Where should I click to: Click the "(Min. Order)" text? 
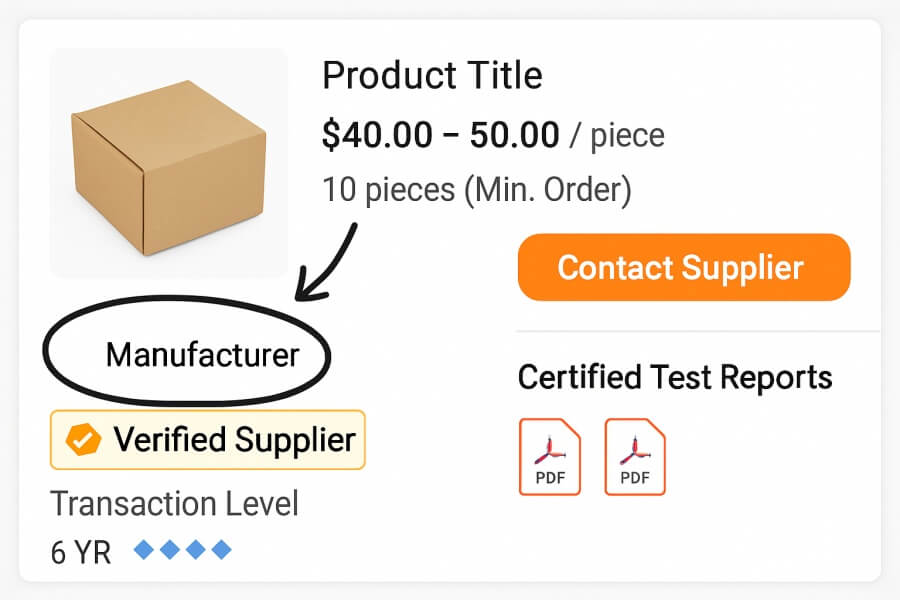click(x=547, y=188)
